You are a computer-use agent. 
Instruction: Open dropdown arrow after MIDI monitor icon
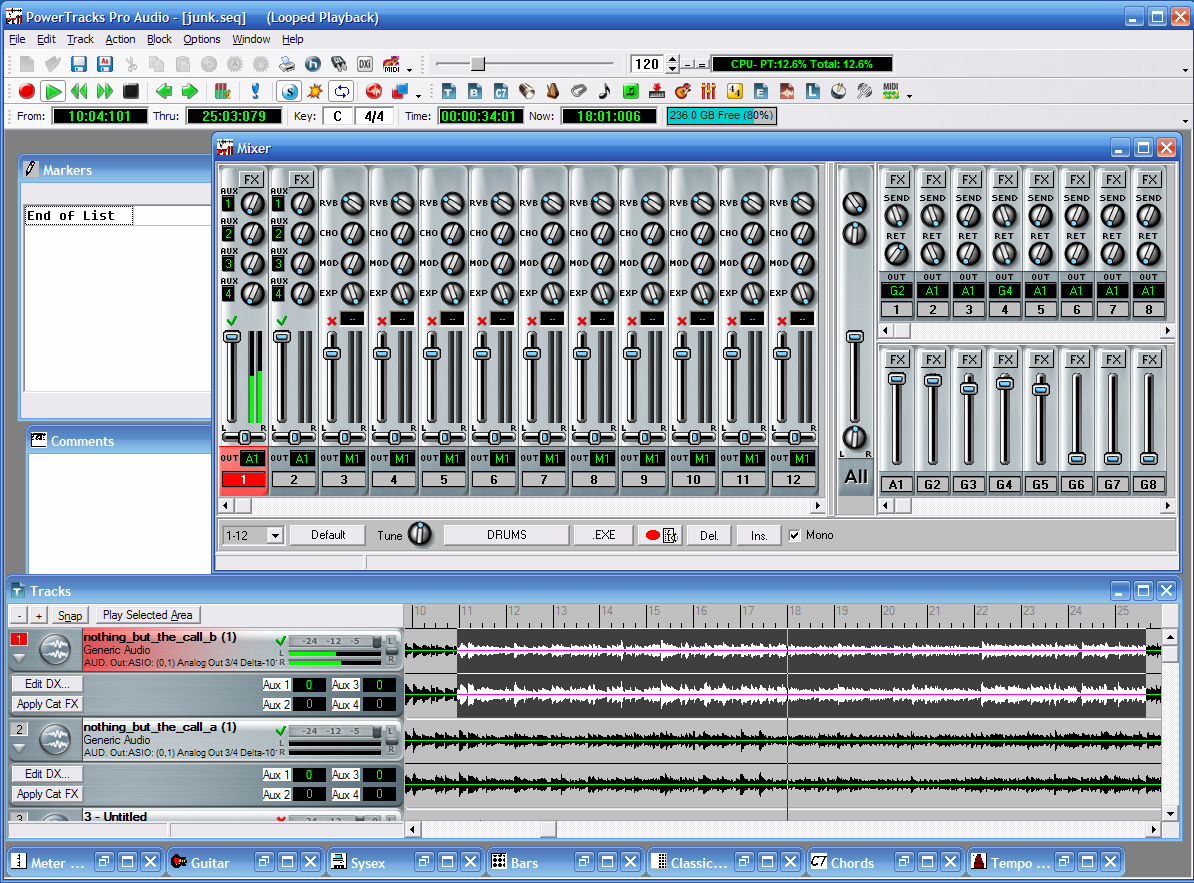[909, 96]
